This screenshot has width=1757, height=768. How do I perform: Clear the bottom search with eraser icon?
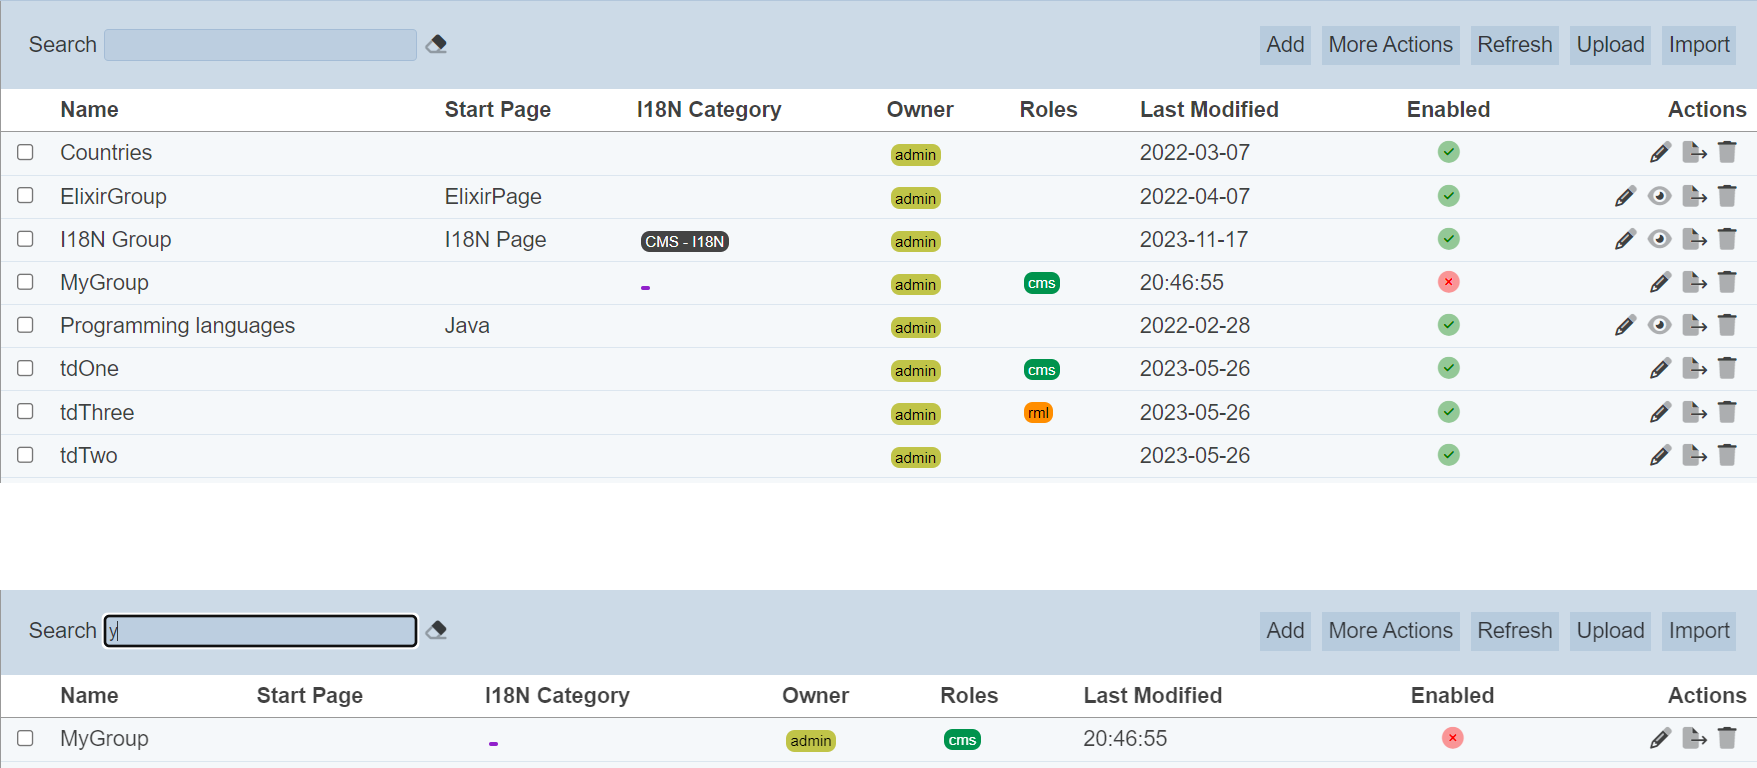coord(436,630)
